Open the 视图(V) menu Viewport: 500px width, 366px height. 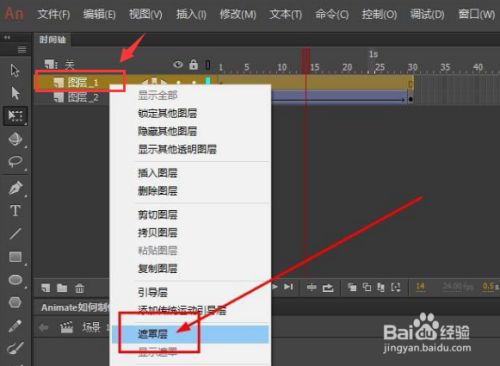click(146, 14)
